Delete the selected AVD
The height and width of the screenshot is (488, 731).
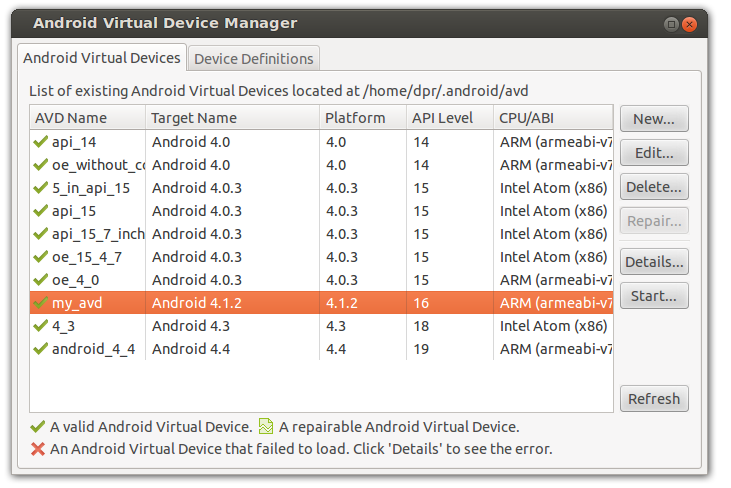(x=654, y=187)
